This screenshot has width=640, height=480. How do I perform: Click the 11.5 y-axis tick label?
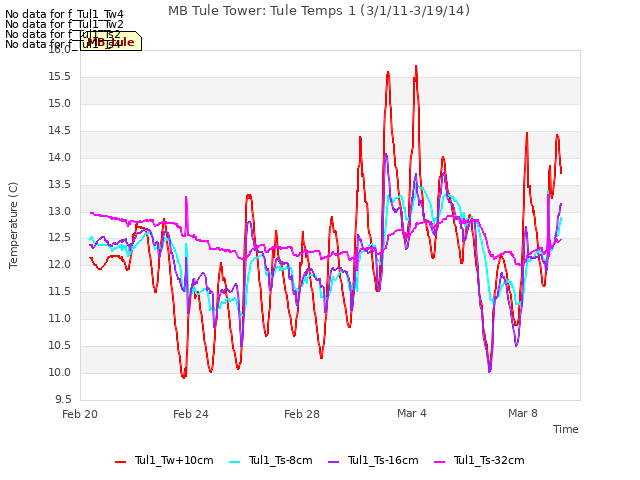pyautogui.click(x=60, y=291)
